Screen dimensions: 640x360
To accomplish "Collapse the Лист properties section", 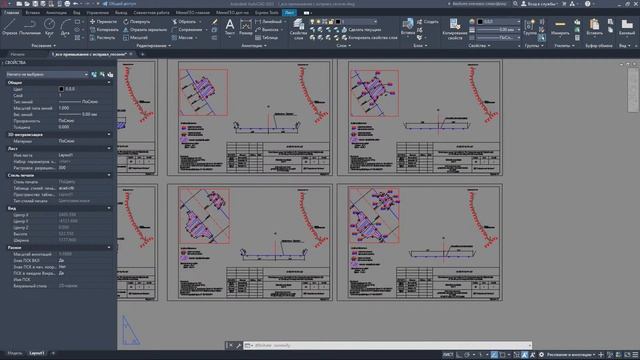I will tap(109, 149).
